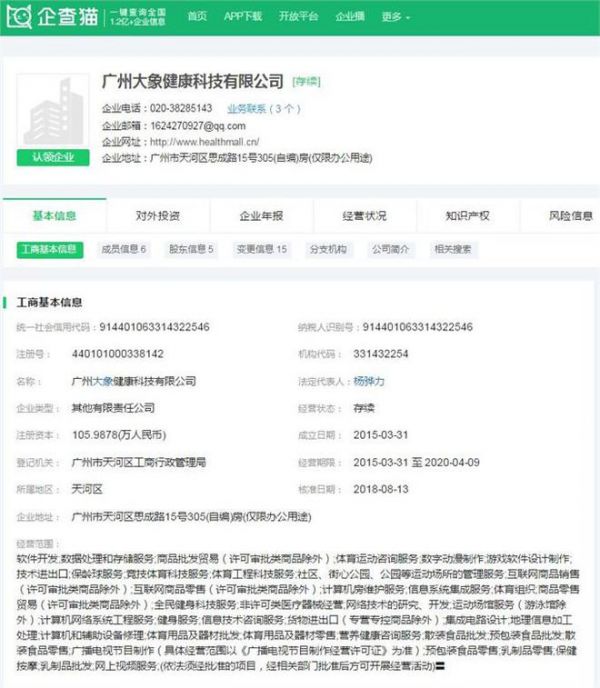Click 其他有限责任公司 company type value
Screen dimensions: 600x688
pos(113,408)
